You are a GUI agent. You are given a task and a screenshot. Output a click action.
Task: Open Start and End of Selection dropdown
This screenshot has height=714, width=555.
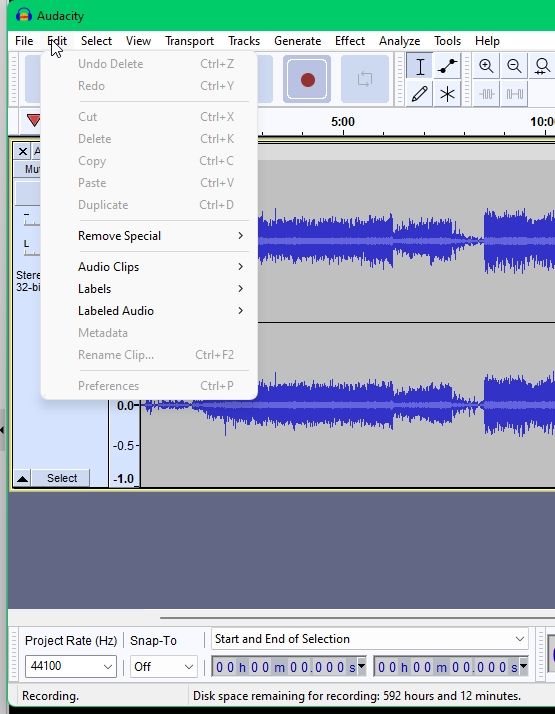pos(369,639)
